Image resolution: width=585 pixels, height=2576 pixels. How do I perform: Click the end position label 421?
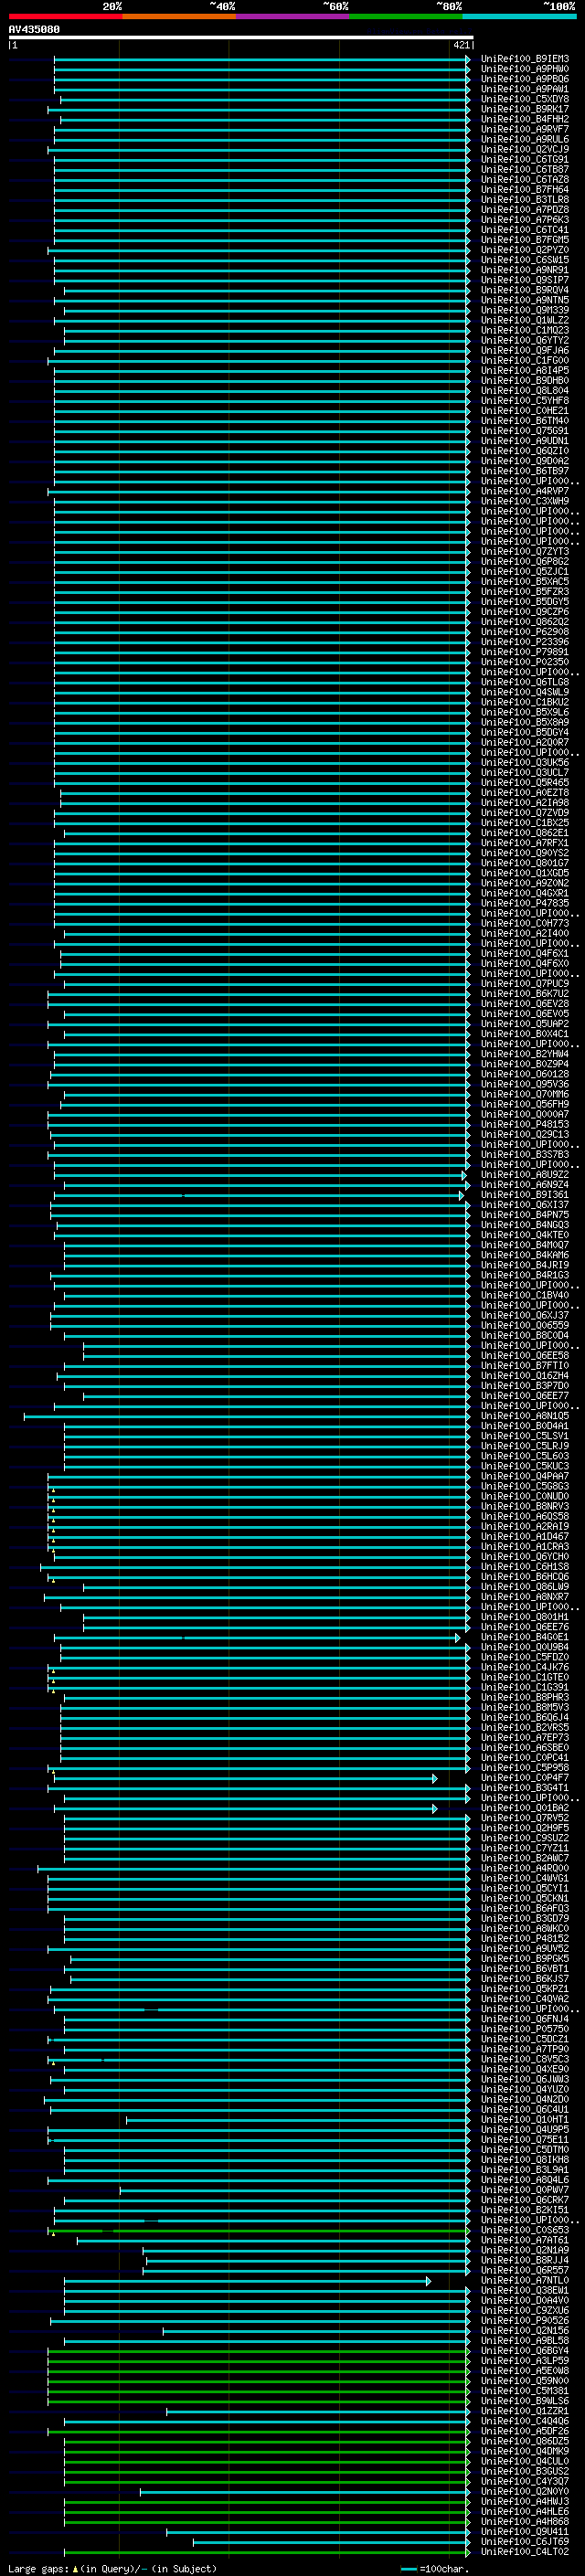pos(461,45)
